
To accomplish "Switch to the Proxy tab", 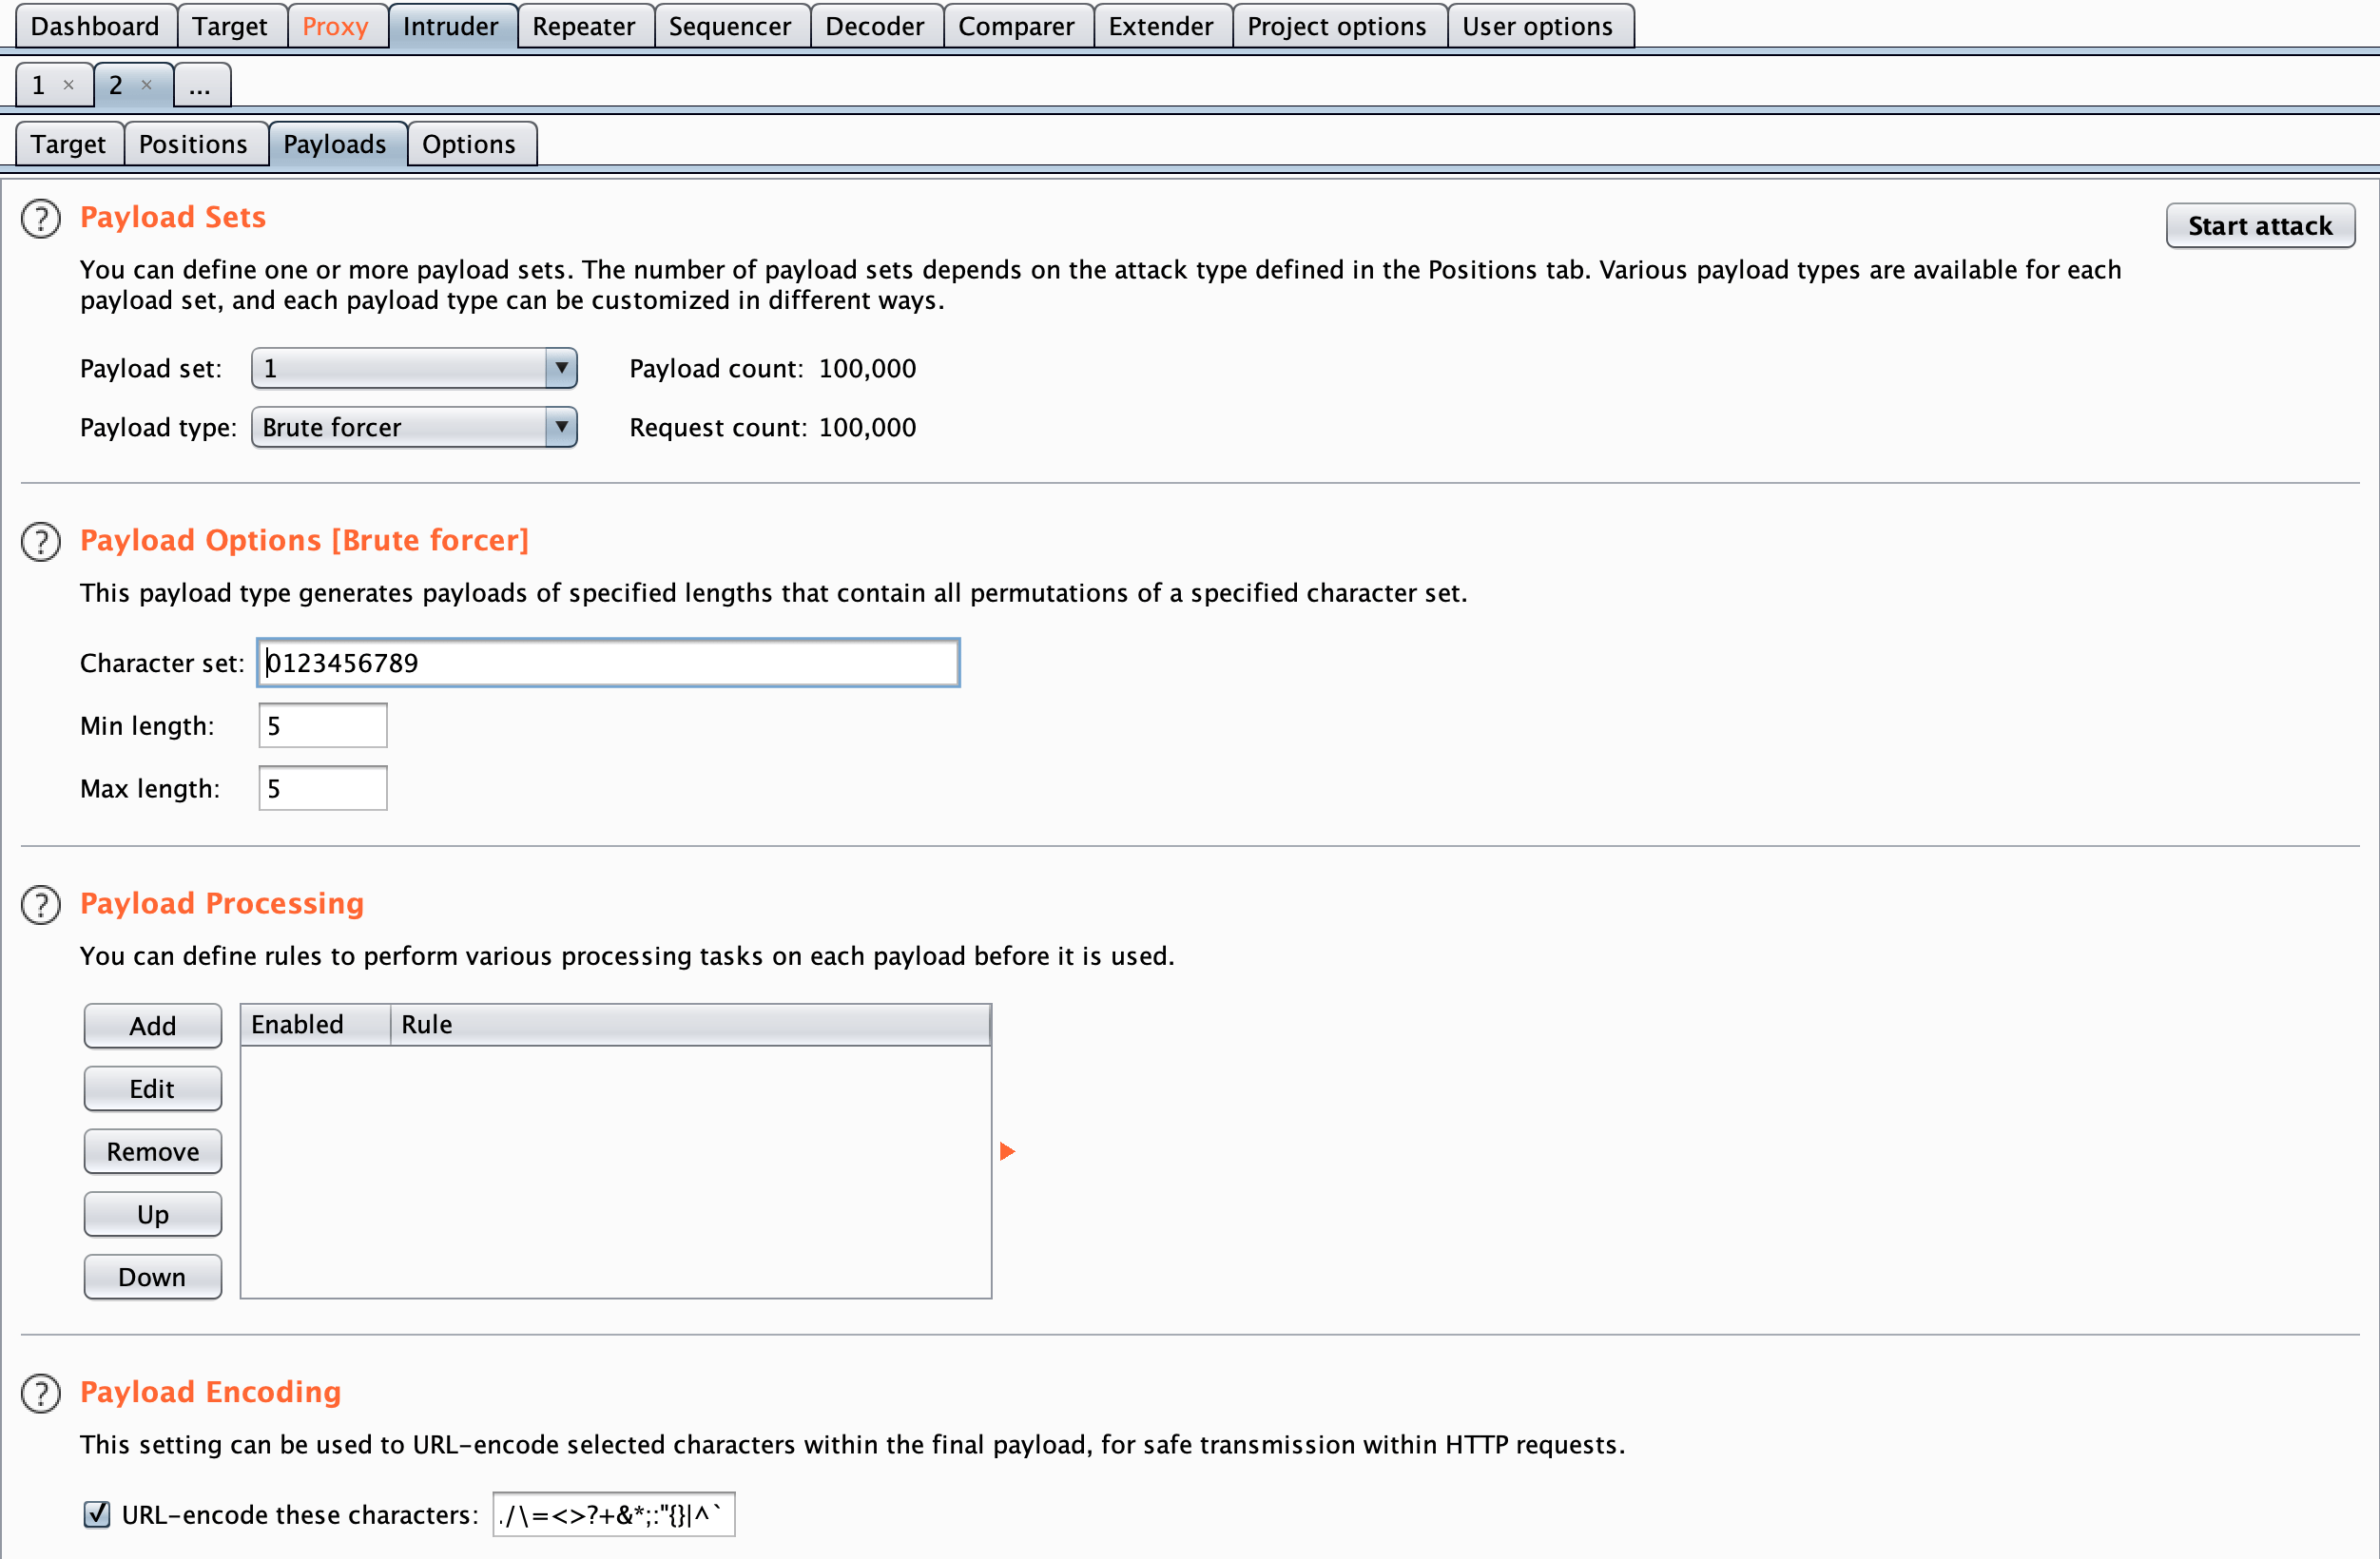I will click(336, 26).
